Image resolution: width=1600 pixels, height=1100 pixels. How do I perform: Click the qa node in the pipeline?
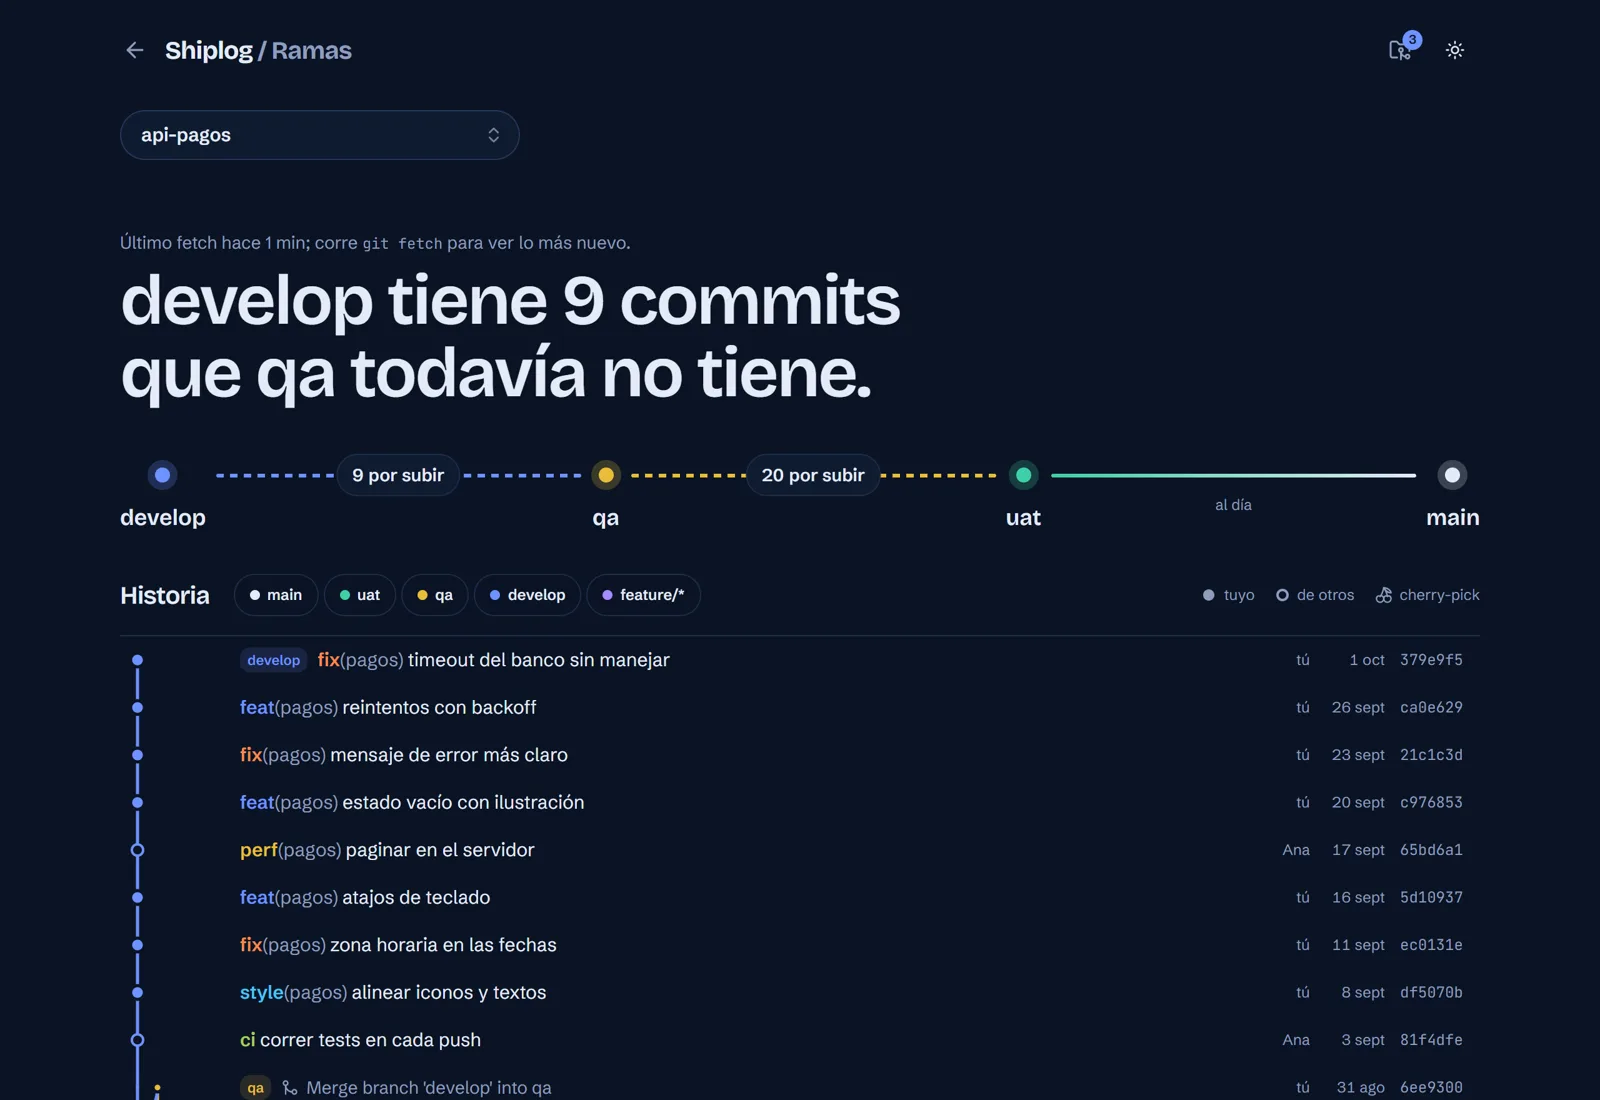(x=606, y=475)
